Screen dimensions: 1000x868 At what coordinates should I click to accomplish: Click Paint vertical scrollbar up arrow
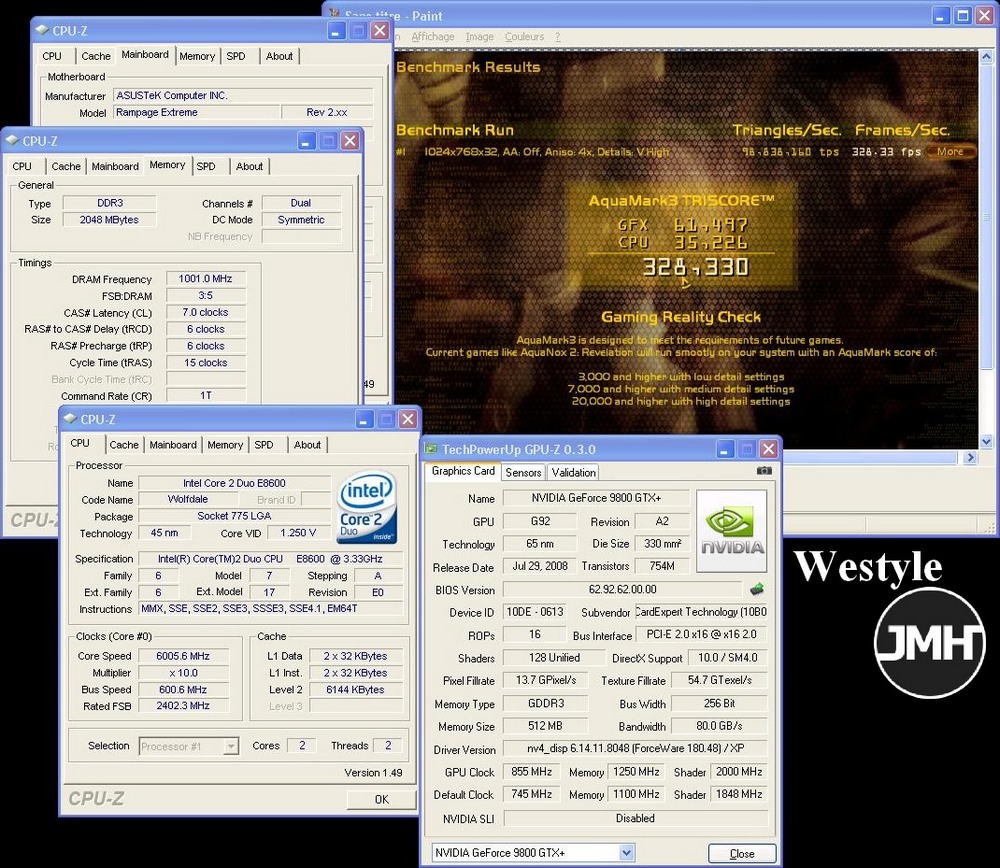[x=985, y=57]
